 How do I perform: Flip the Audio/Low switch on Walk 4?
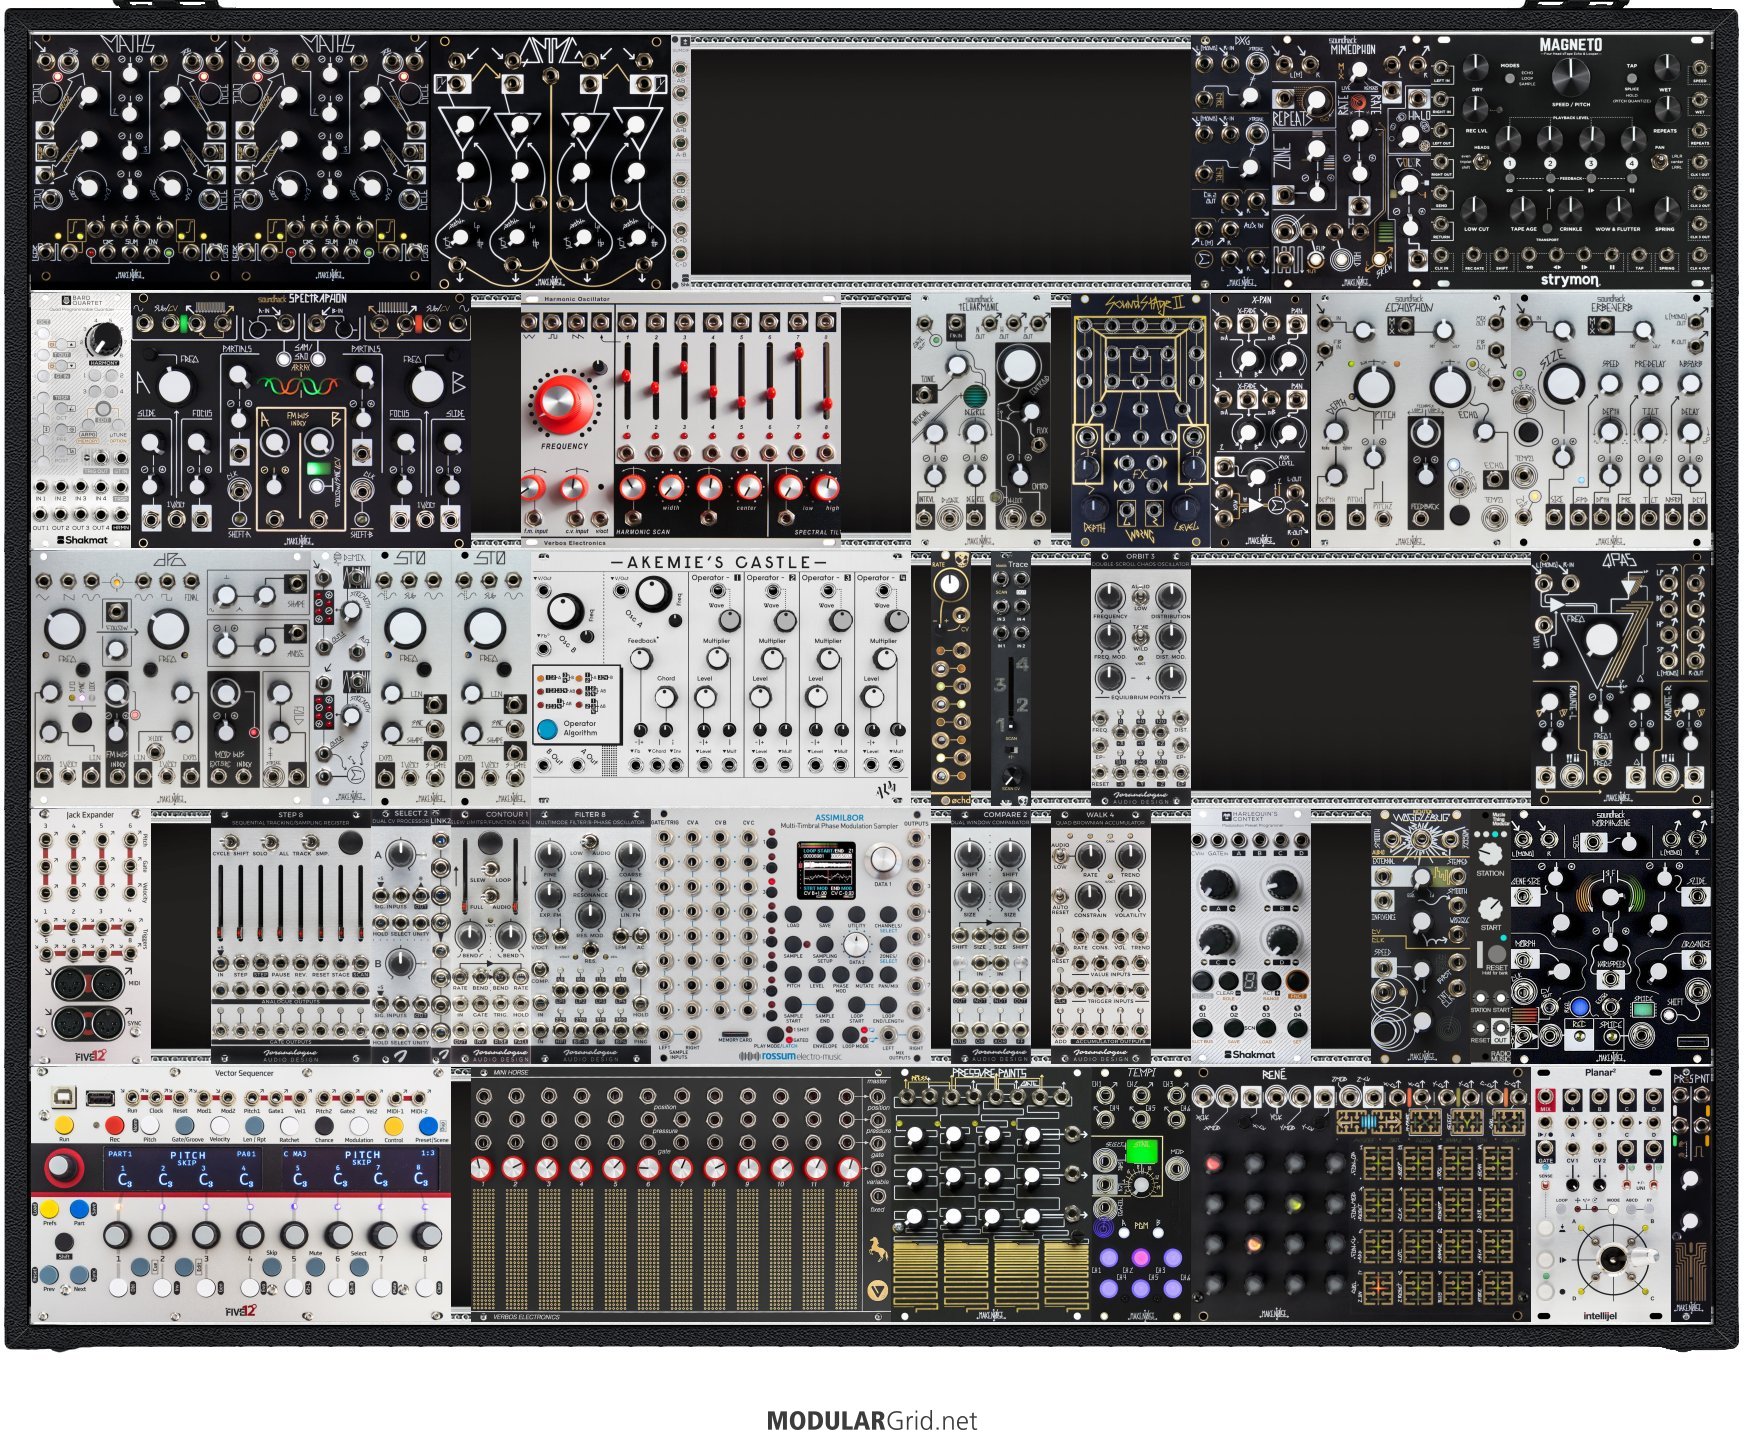click(1061, 856)
